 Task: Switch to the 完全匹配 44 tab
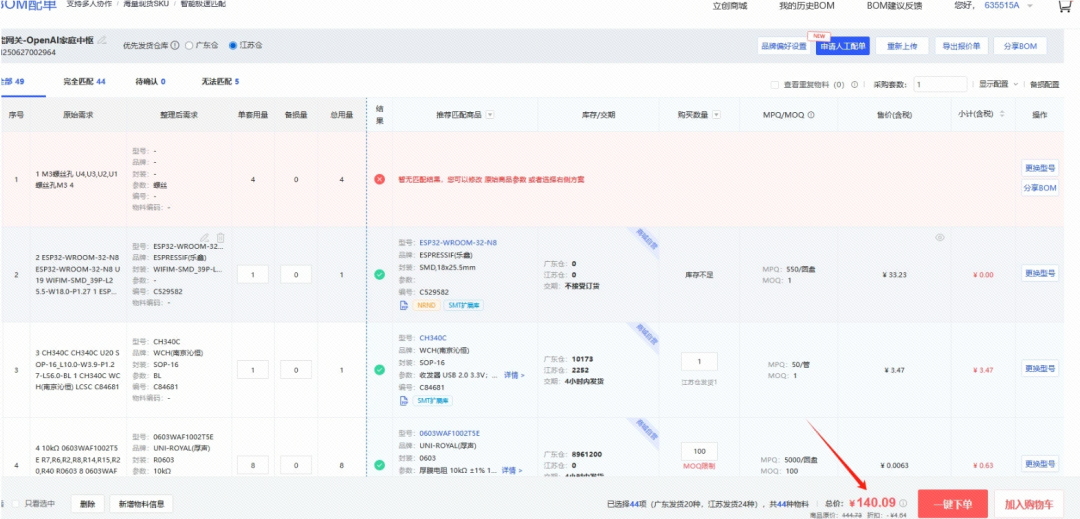(84, 81)
